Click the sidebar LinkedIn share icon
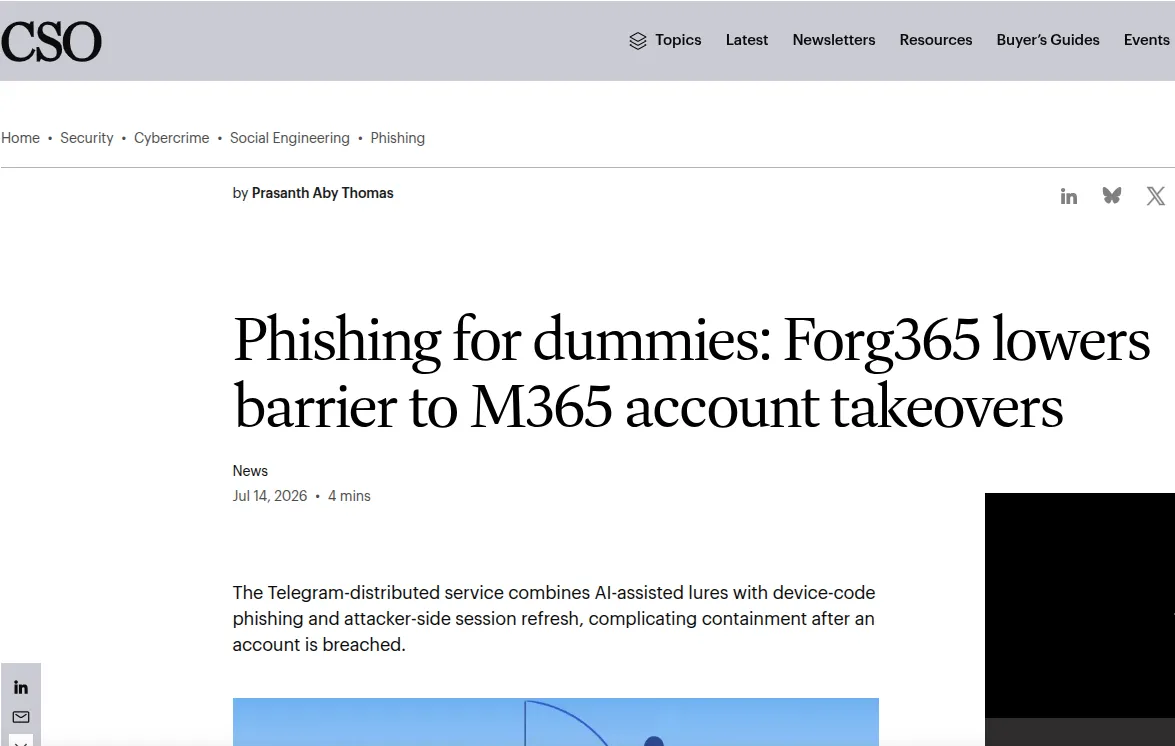This screenshot has height=746, width=1175. click(x=21, y=688)
